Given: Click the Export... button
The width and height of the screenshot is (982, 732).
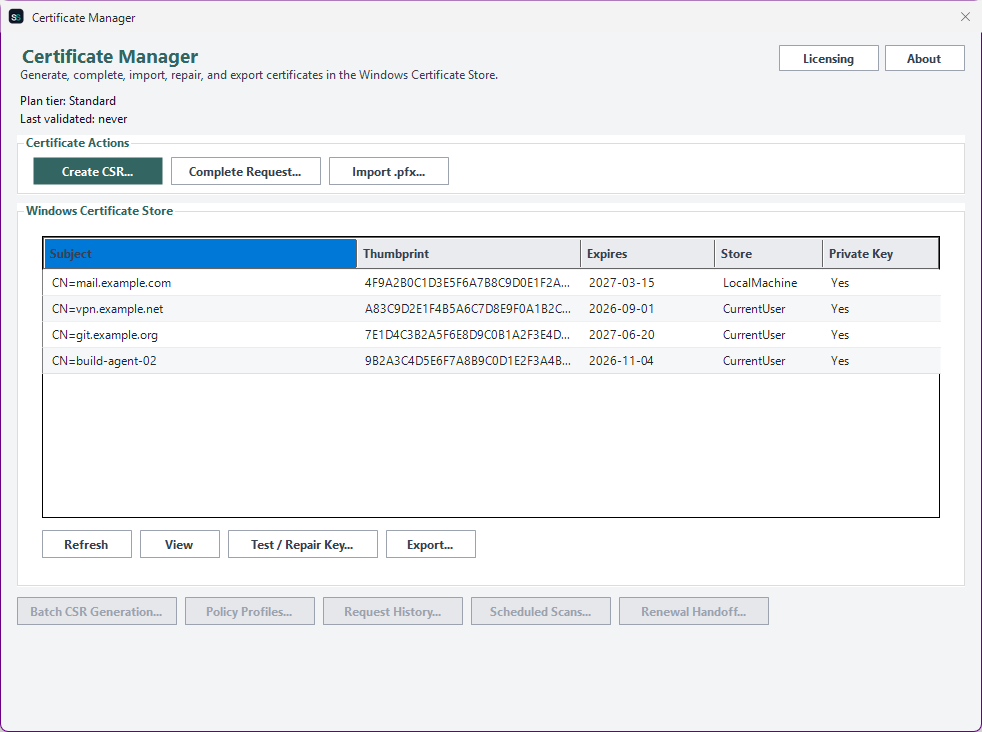Looking at the screenshot, I should click(431, 544).
